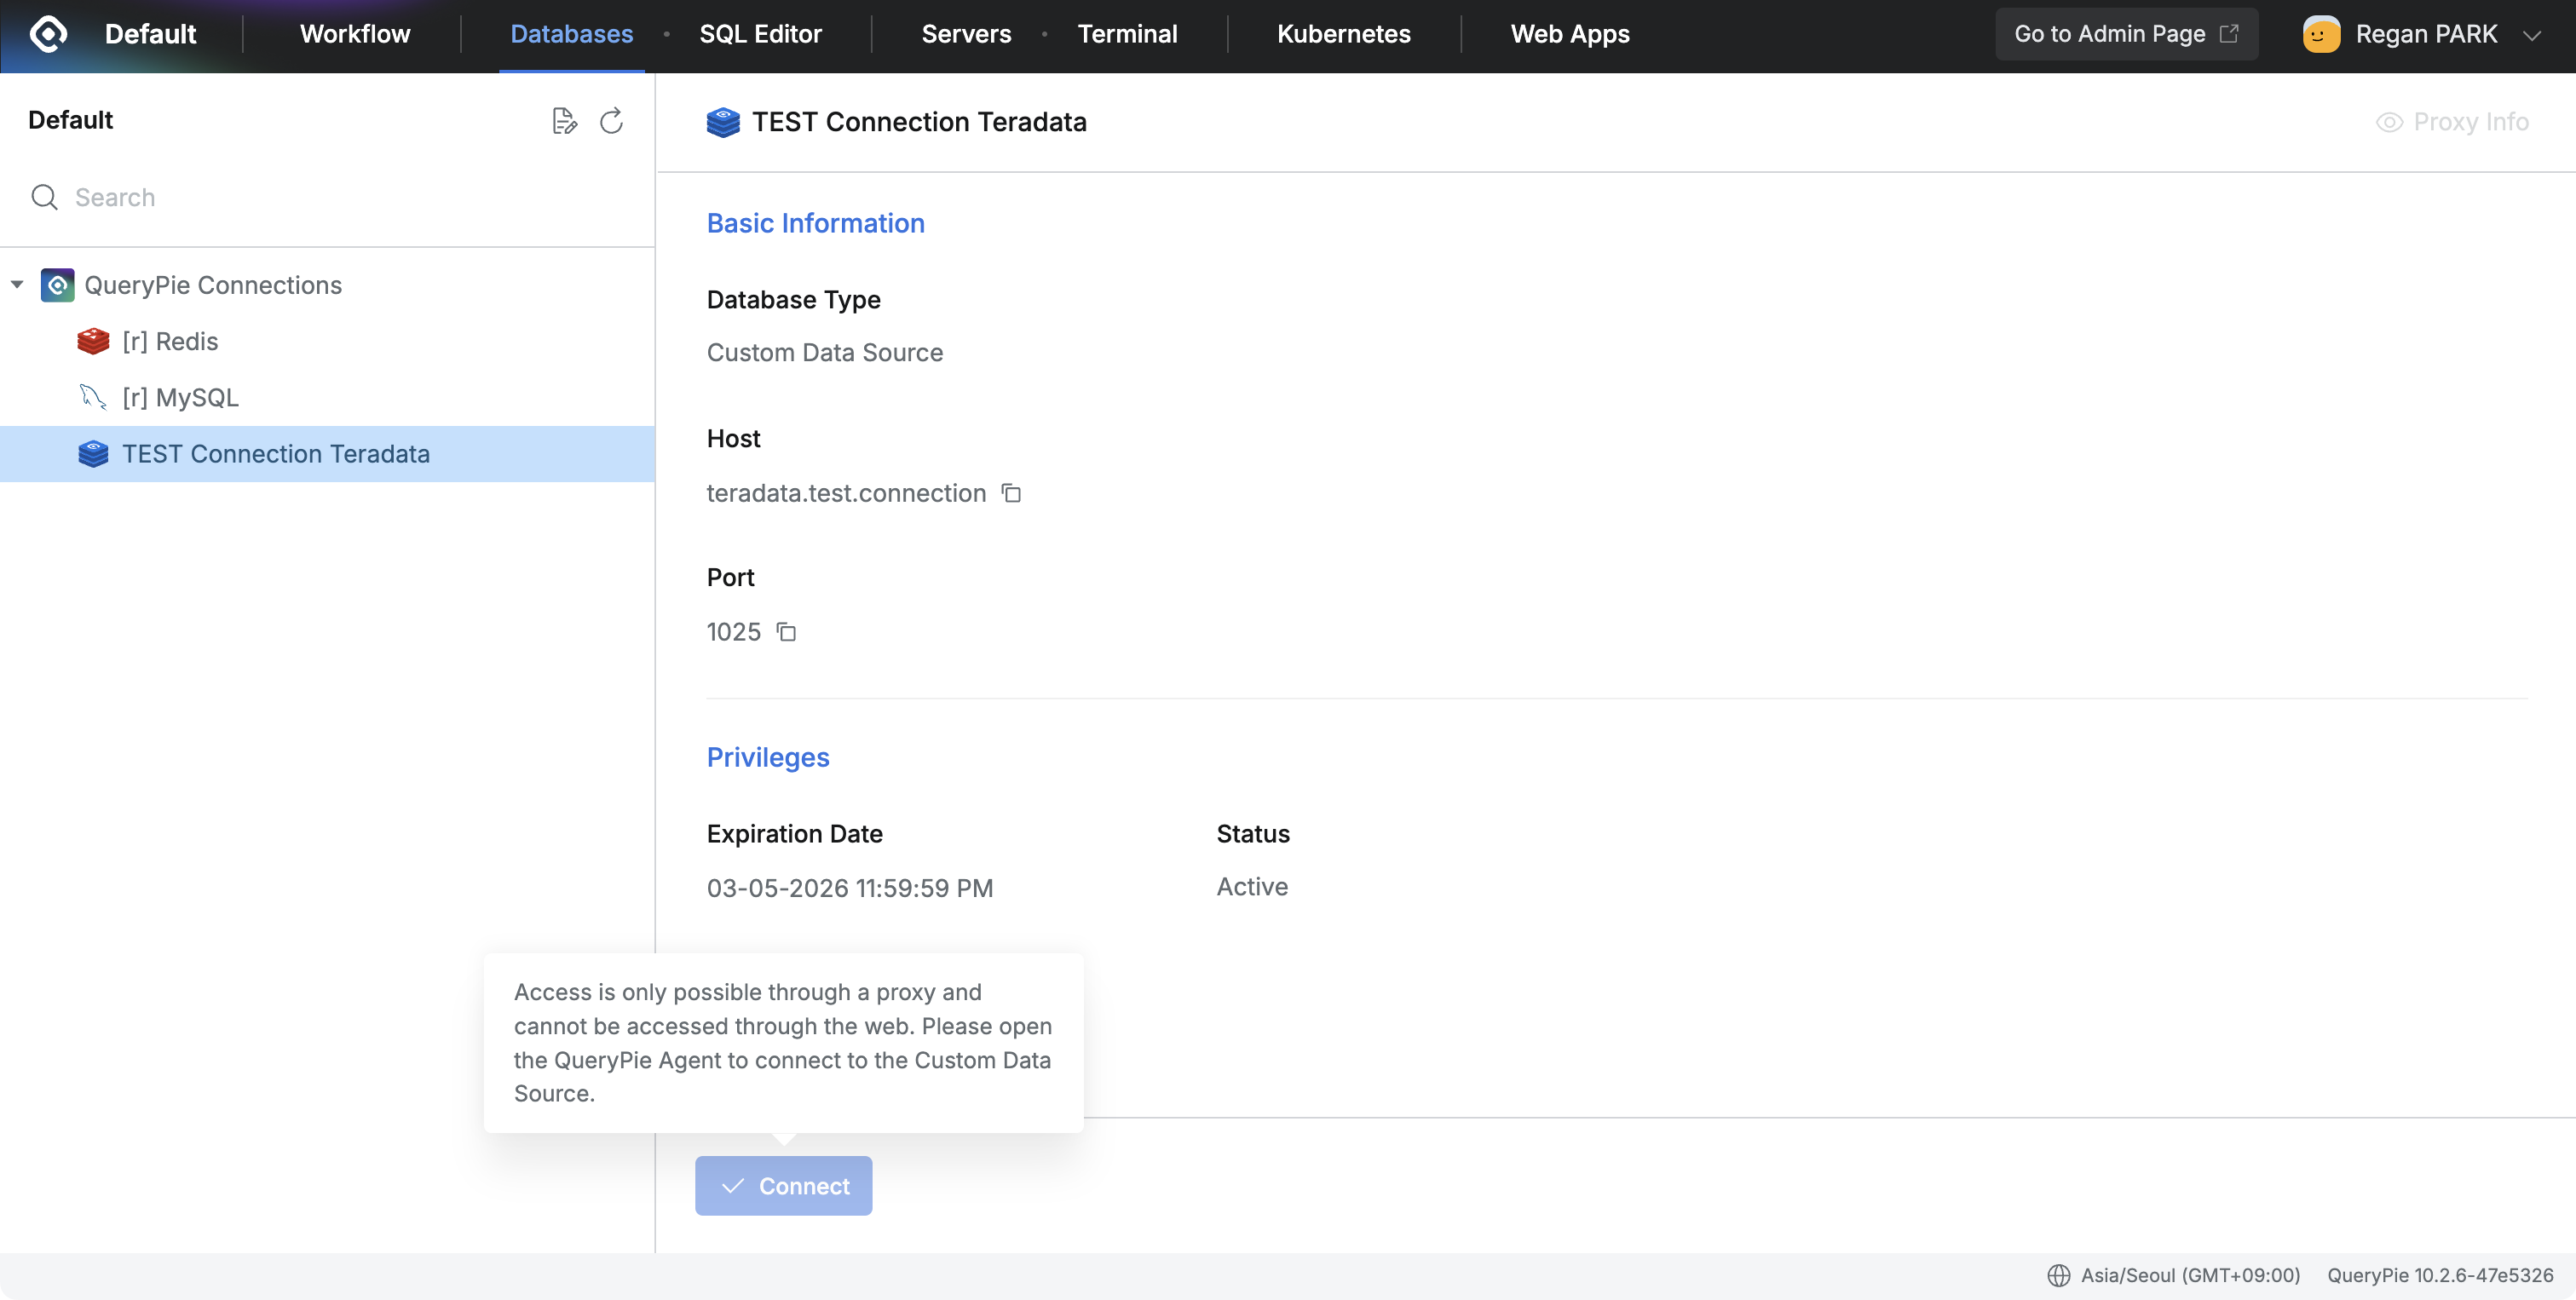The width and height of the screenshot is (2576, 1300).
Task: Switch to the SQL Editor tab
Action: click(760, 34)
